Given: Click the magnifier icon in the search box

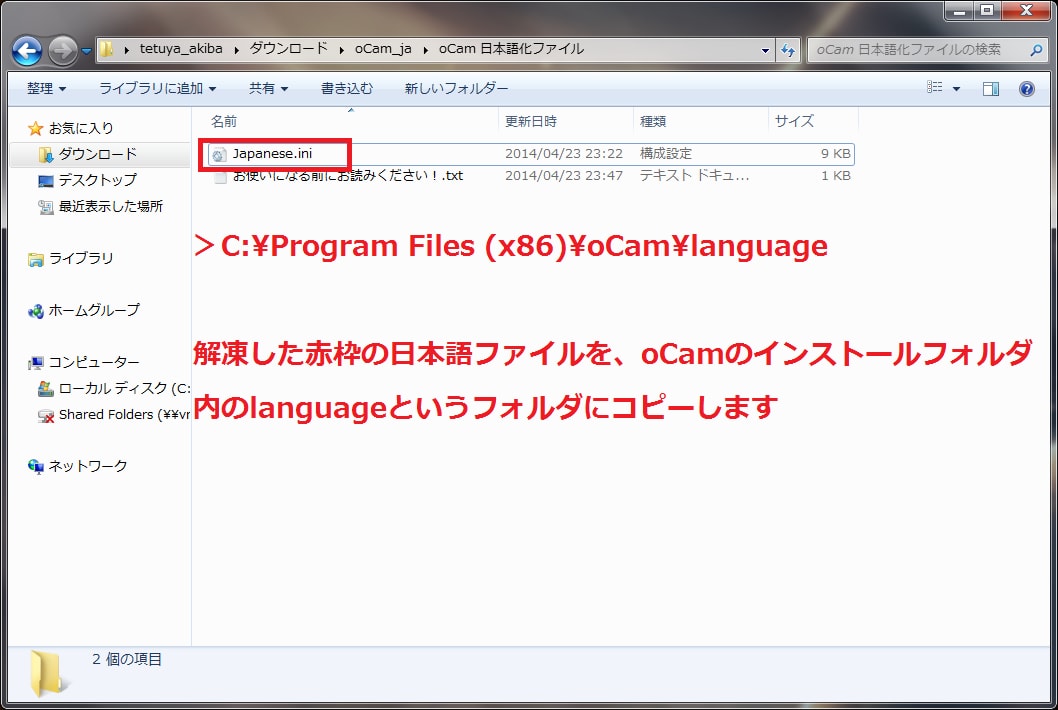Looking at the screenshot, I should pos(1036,49).
